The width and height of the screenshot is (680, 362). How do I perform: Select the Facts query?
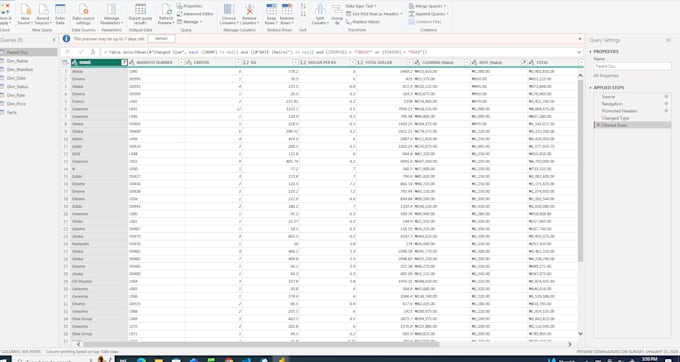pyautogui.click(x=11, y=112)
